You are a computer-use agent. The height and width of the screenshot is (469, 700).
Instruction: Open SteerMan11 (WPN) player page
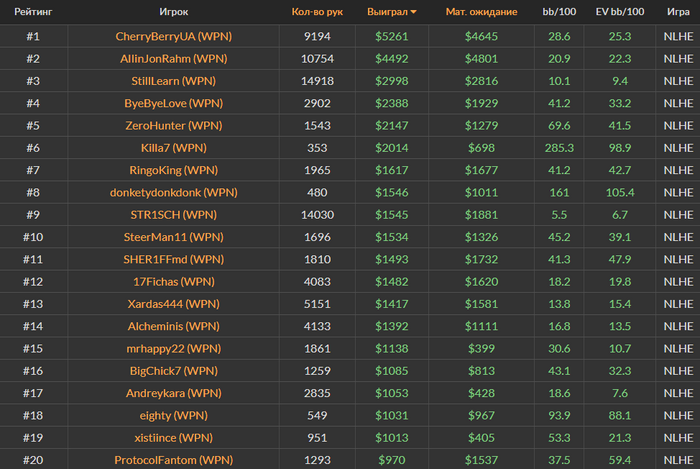pyautogui.click(x=174, y=237)
